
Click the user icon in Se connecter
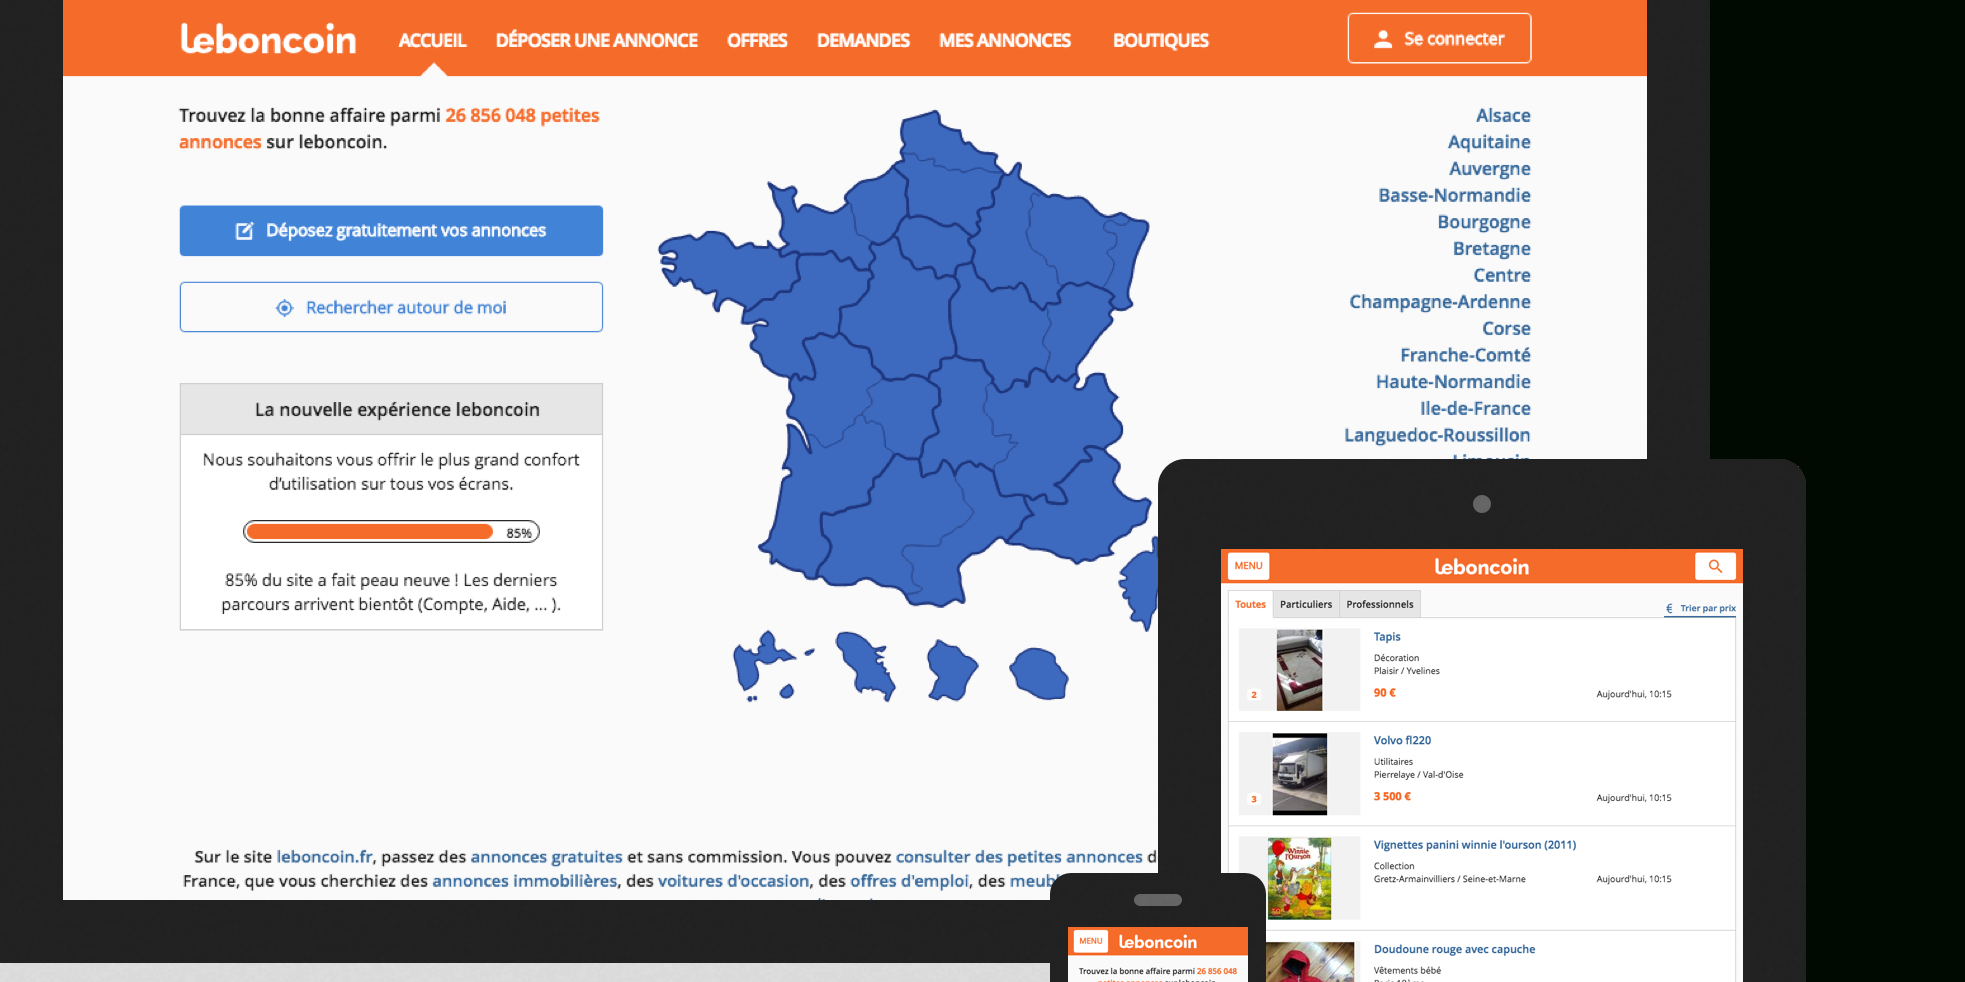point(1383,39)
